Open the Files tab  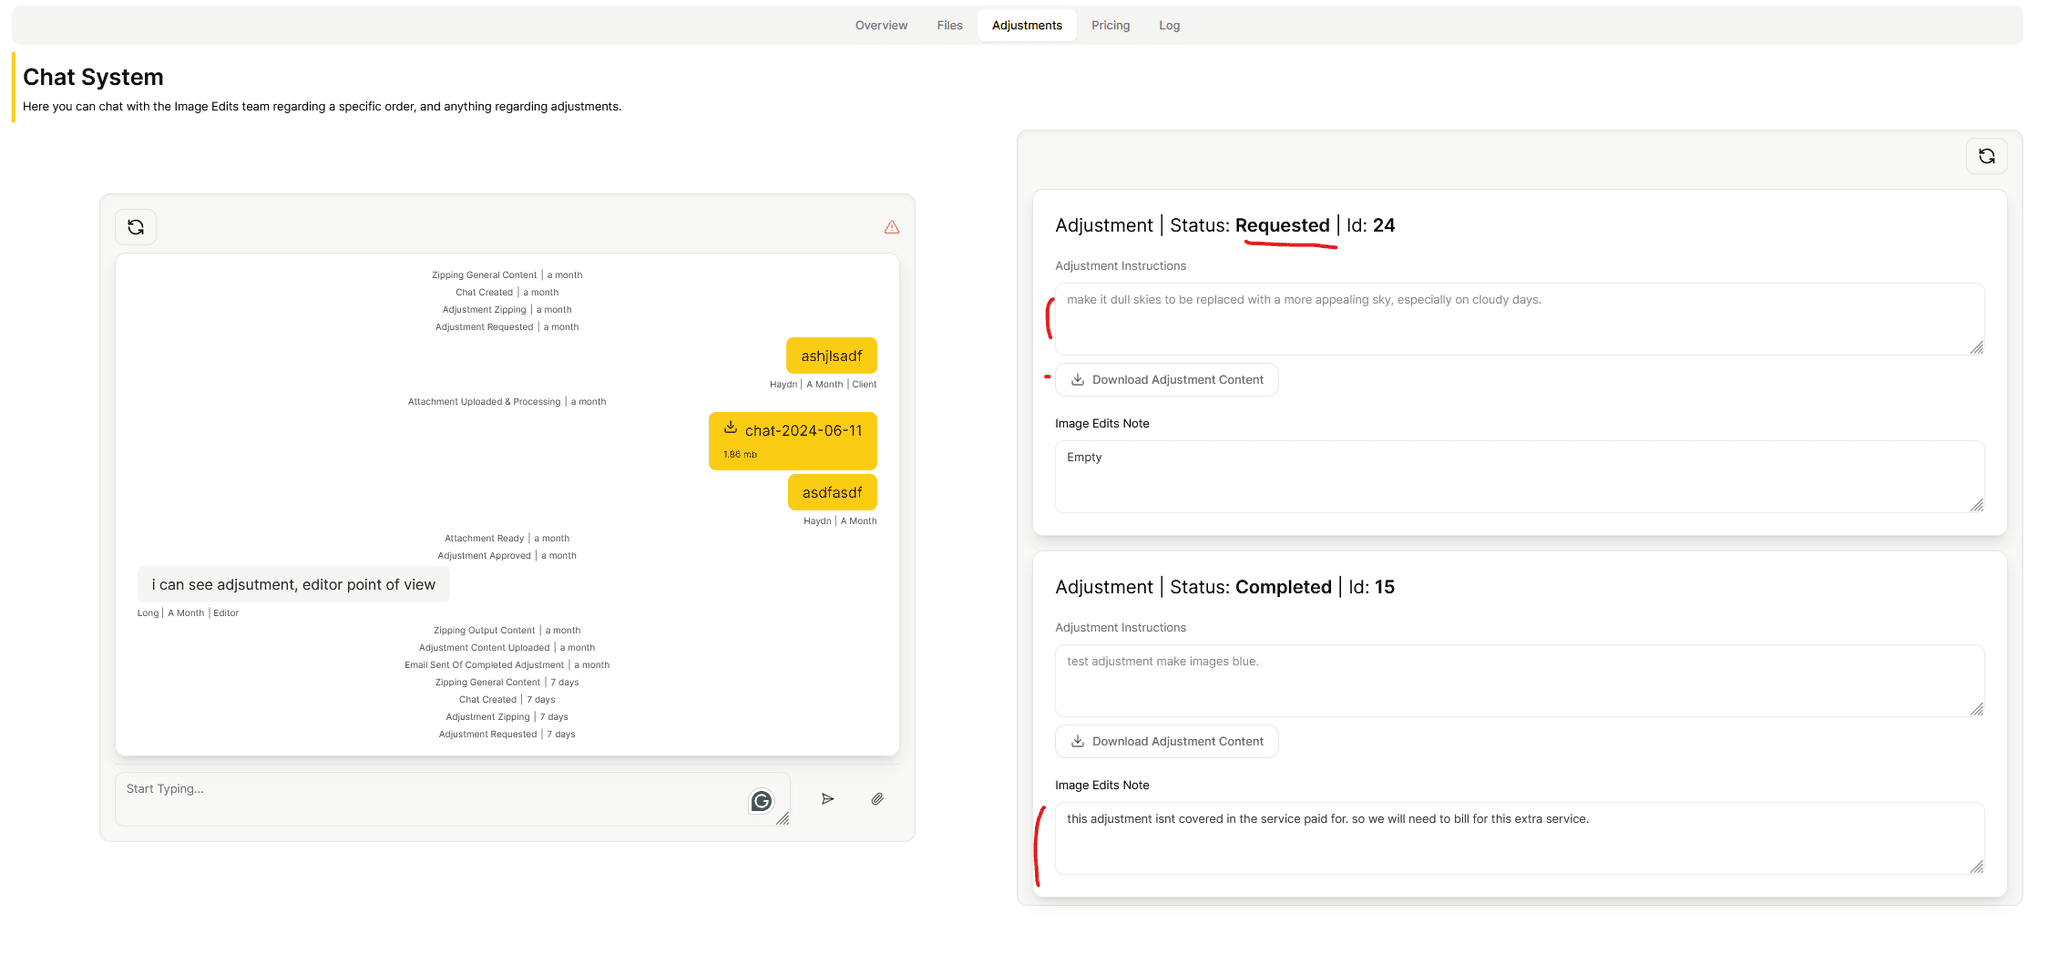[948, 24]
